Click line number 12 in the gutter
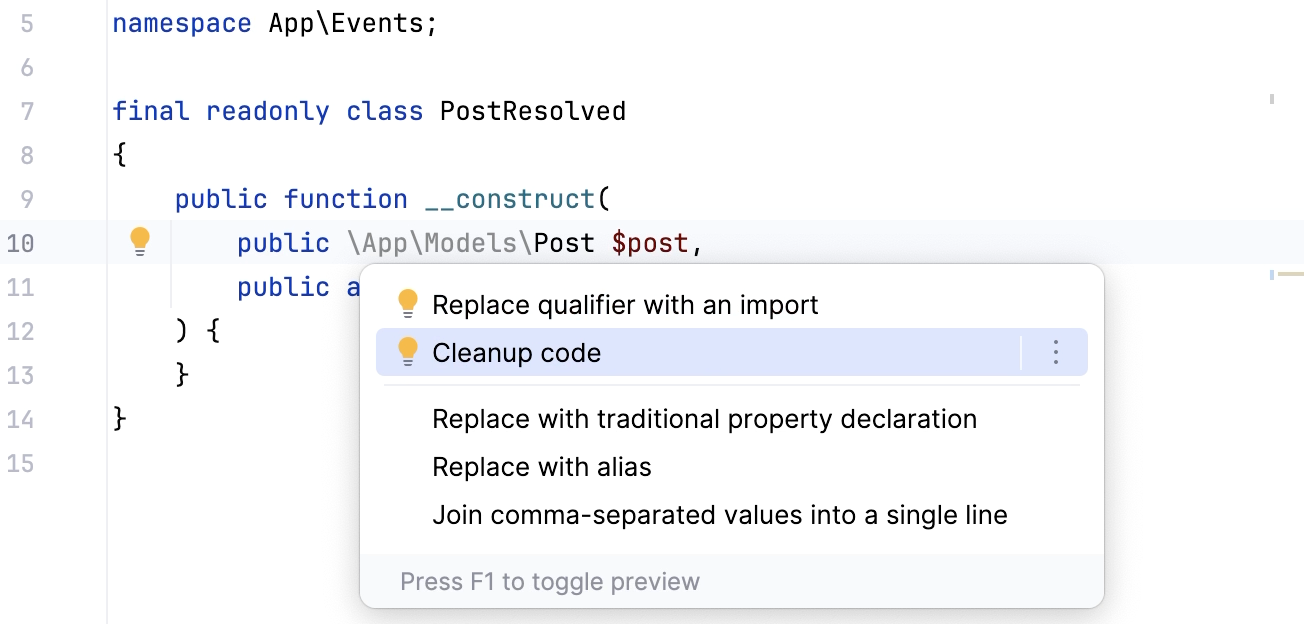 point(21,331)
